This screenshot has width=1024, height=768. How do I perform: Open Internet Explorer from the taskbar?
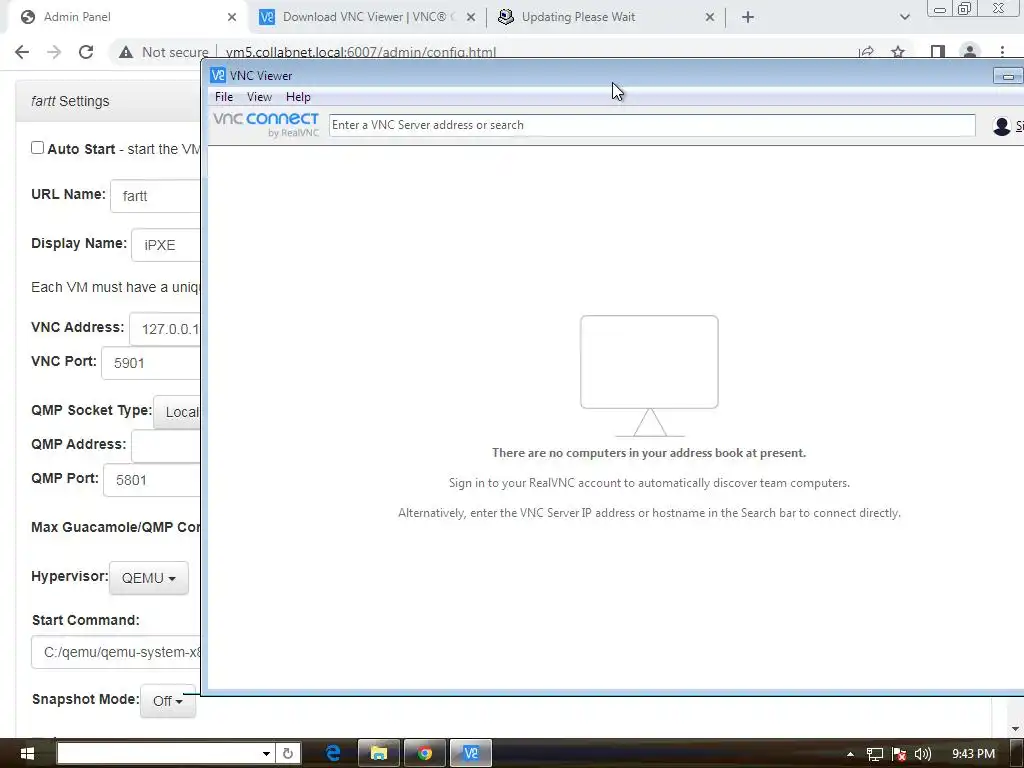(x=333, y=753)
